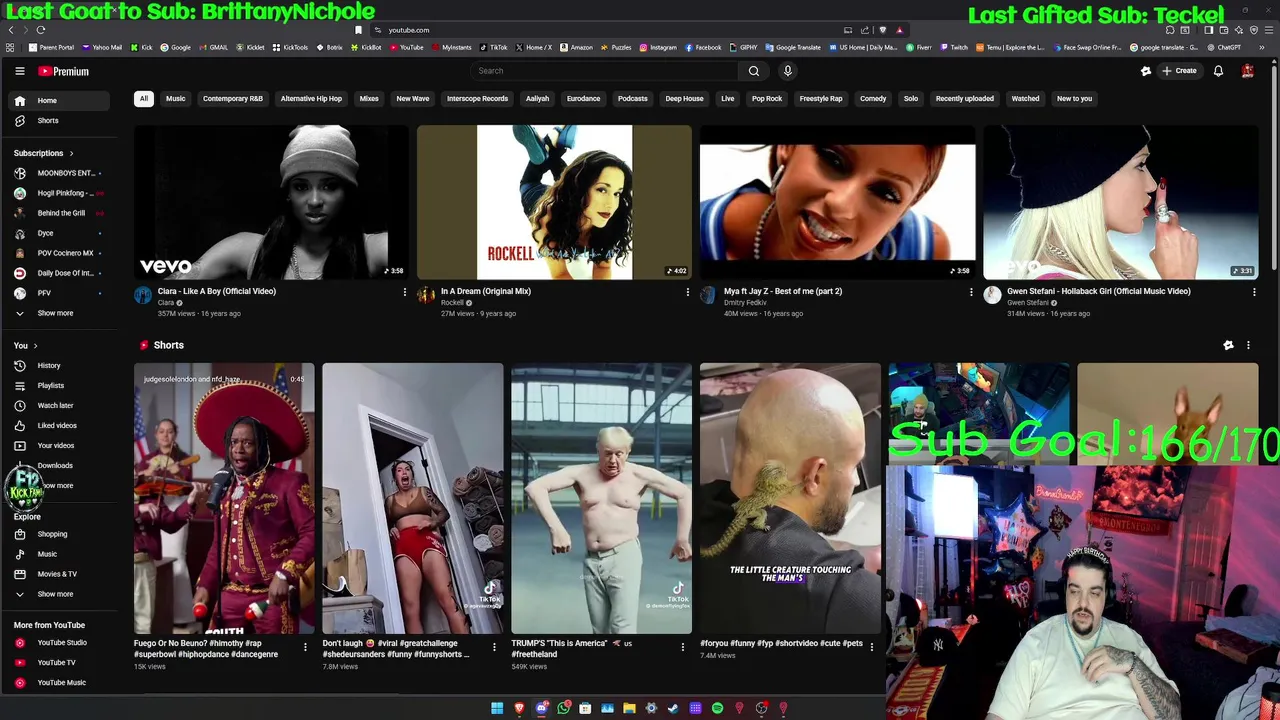Play the little creature bald man short

click(x=790, y=498)
